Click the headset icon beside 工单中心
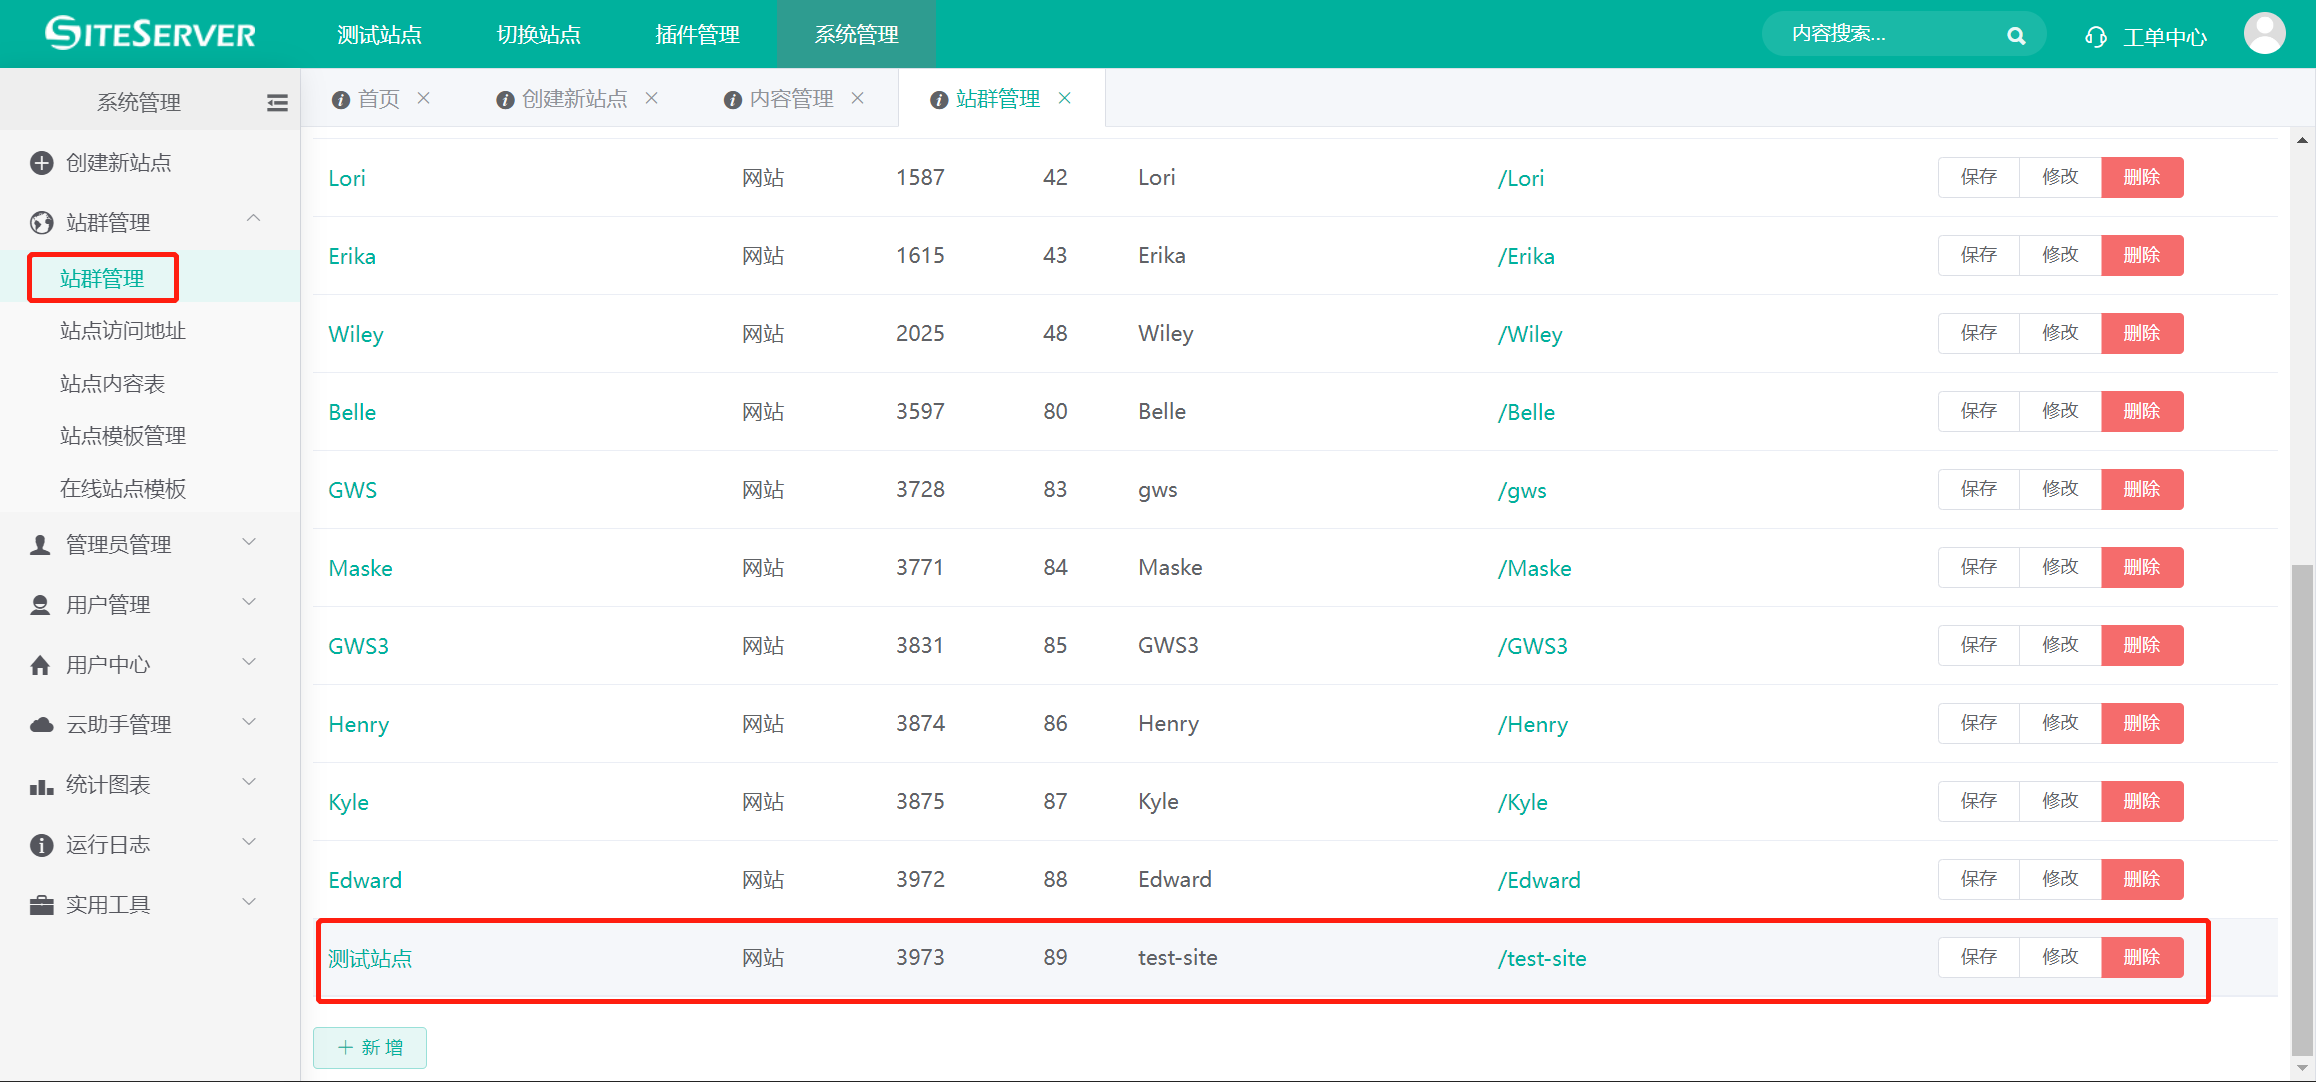The width and height of the screenshot is (2316, 1082). pos(2095,37)
